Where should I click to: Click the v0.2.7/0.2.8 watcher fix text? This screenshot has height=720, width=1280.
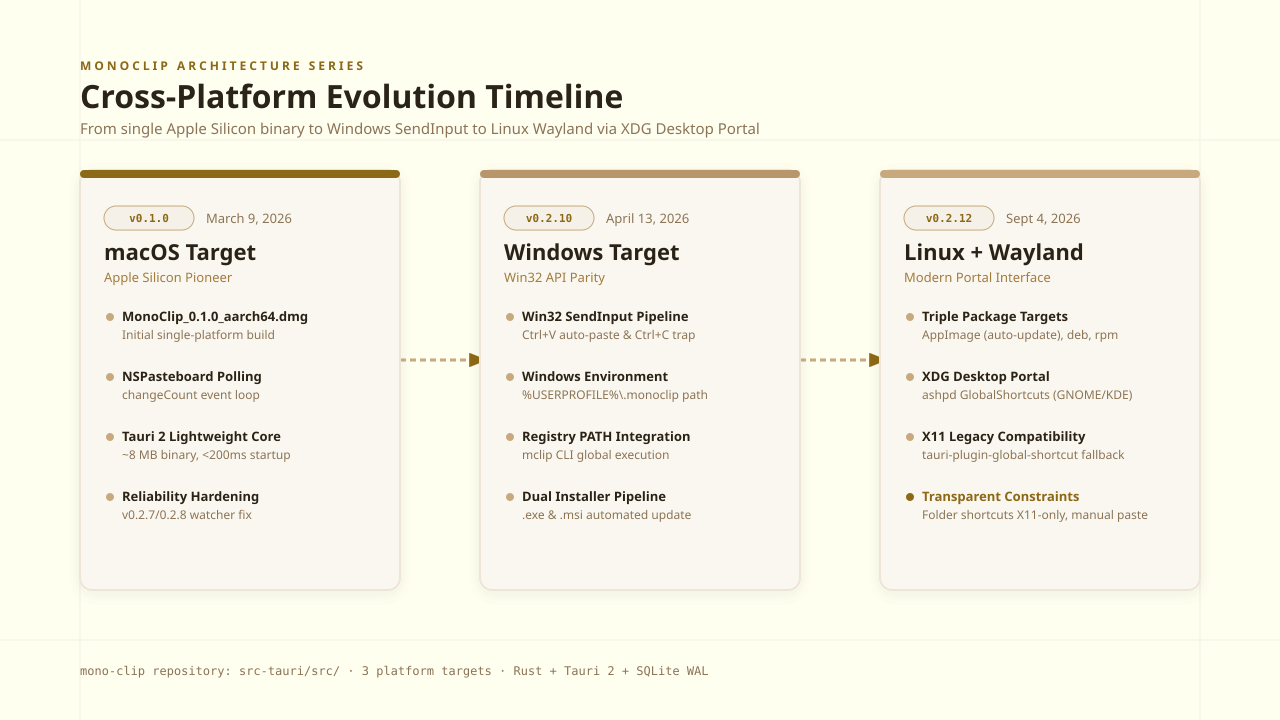[x=187, y=515]
